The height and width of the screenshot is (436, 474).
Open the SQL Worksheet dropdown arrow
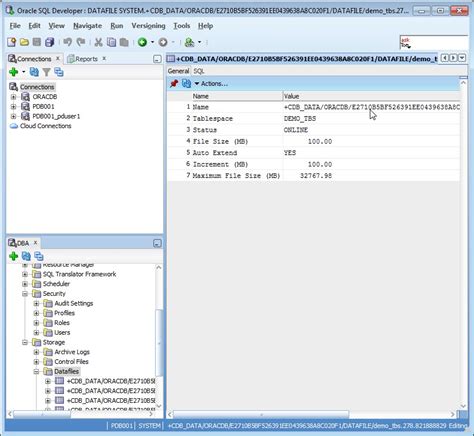pyautogui.click(x=199, y=42)
